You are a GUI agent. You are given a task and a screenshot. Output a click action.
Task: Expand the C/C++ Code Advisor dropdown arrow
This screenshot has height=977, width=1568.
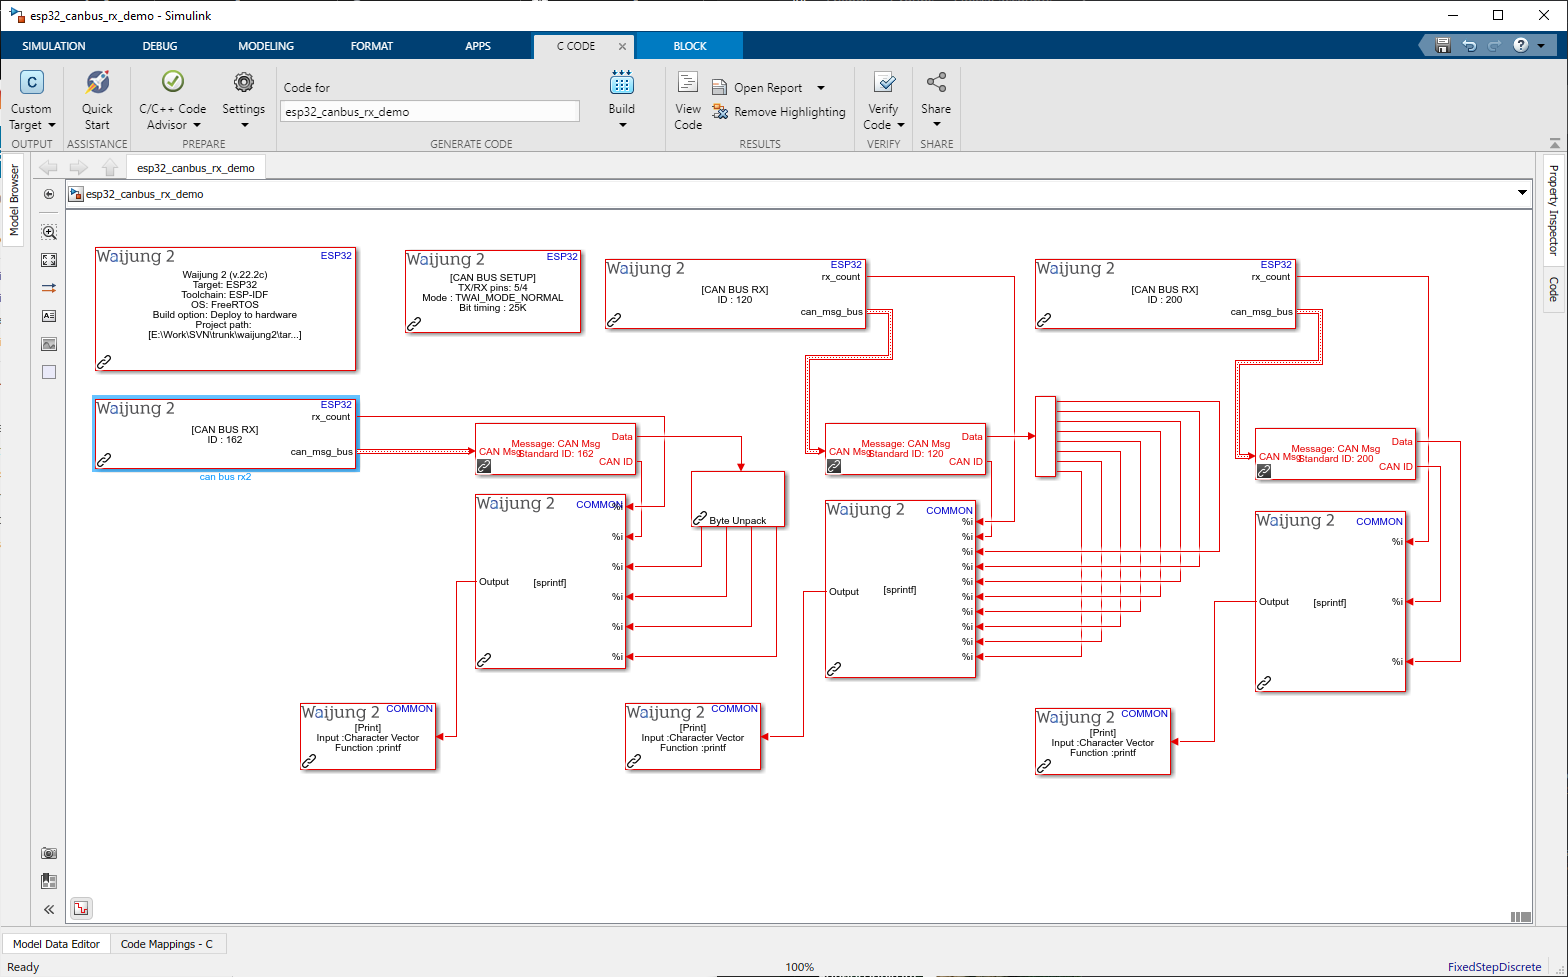point(197,126)
